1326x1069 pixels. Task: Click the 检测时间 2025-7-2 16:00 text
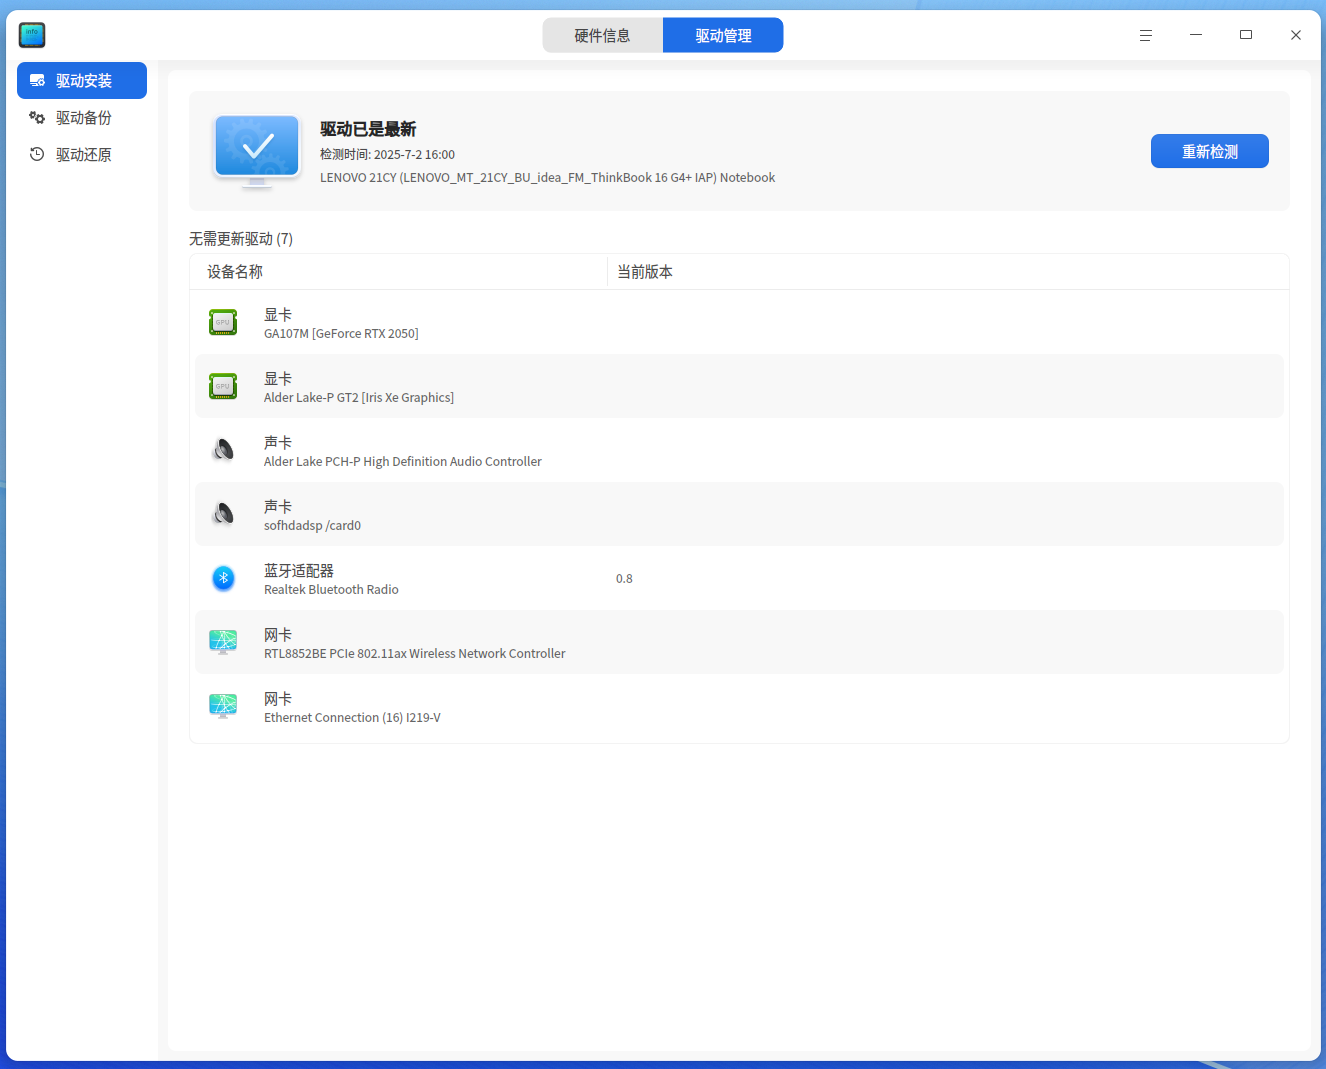(387, 155)
